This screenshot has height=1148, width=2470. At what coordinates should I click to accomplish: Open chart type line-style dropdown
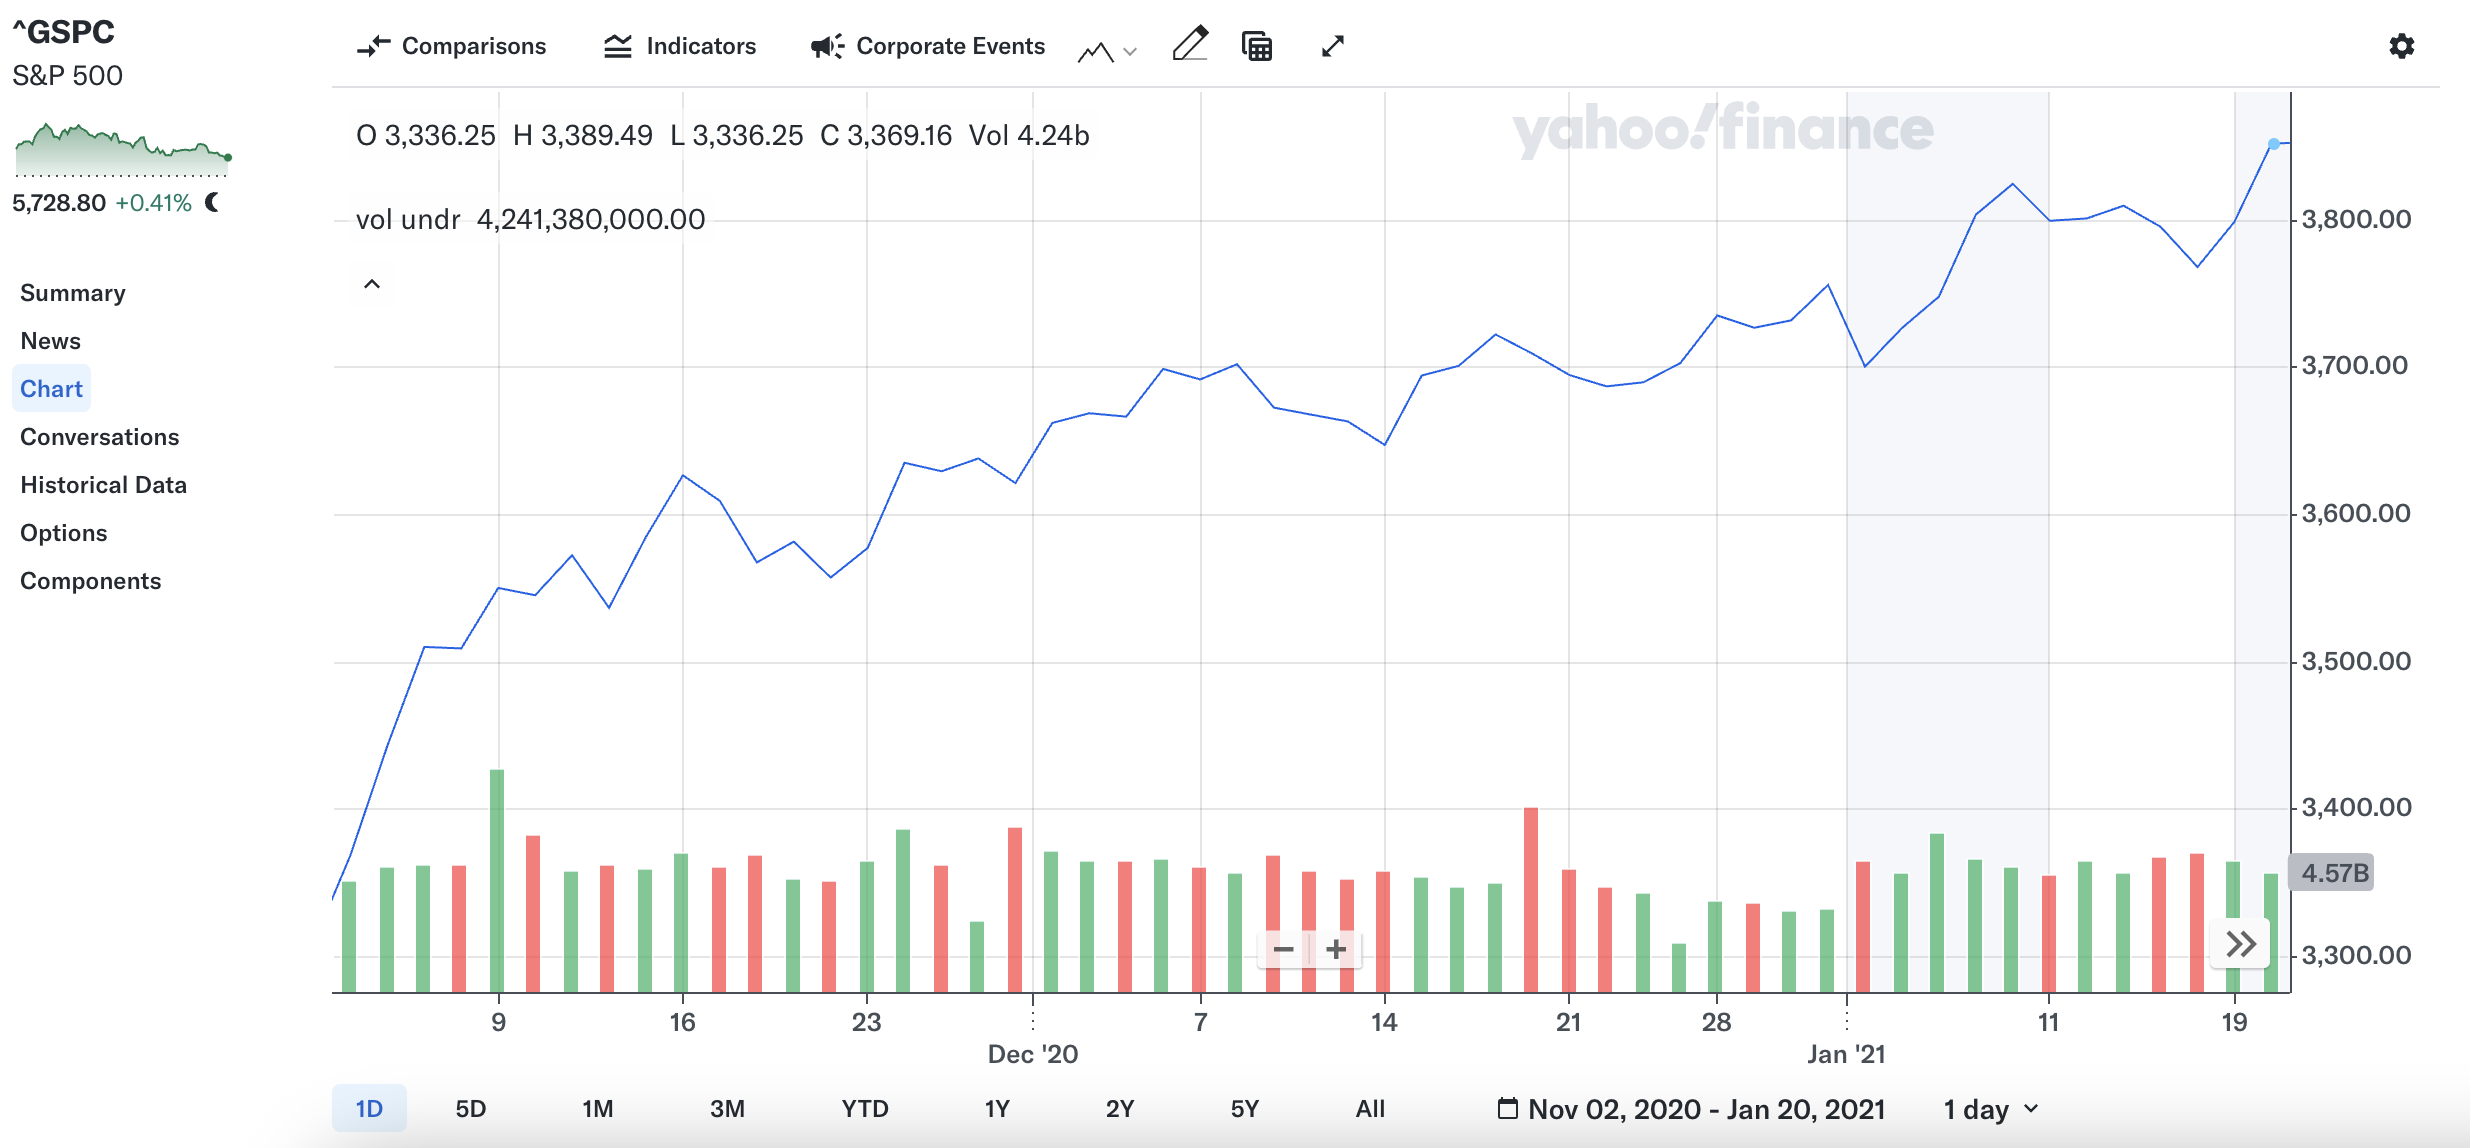[1108, 50]
